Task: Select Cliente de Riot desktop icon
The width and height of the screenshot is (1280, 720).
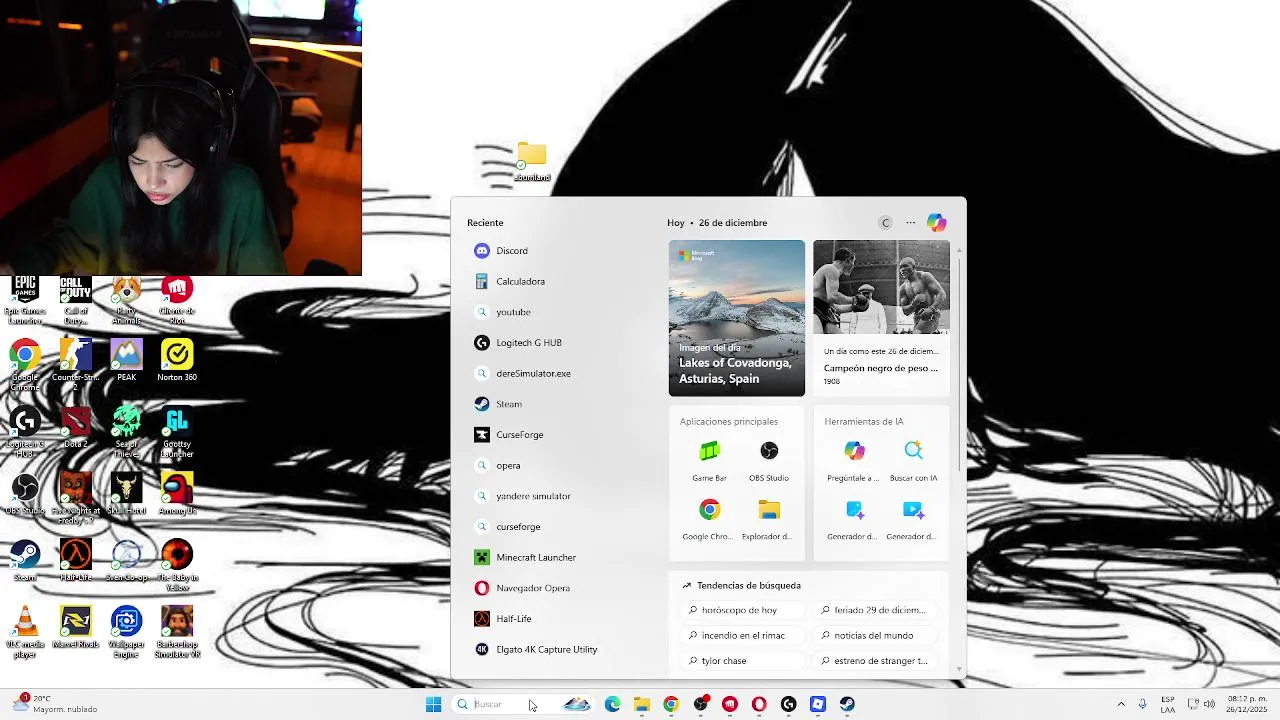Action: tap(177, 301)
